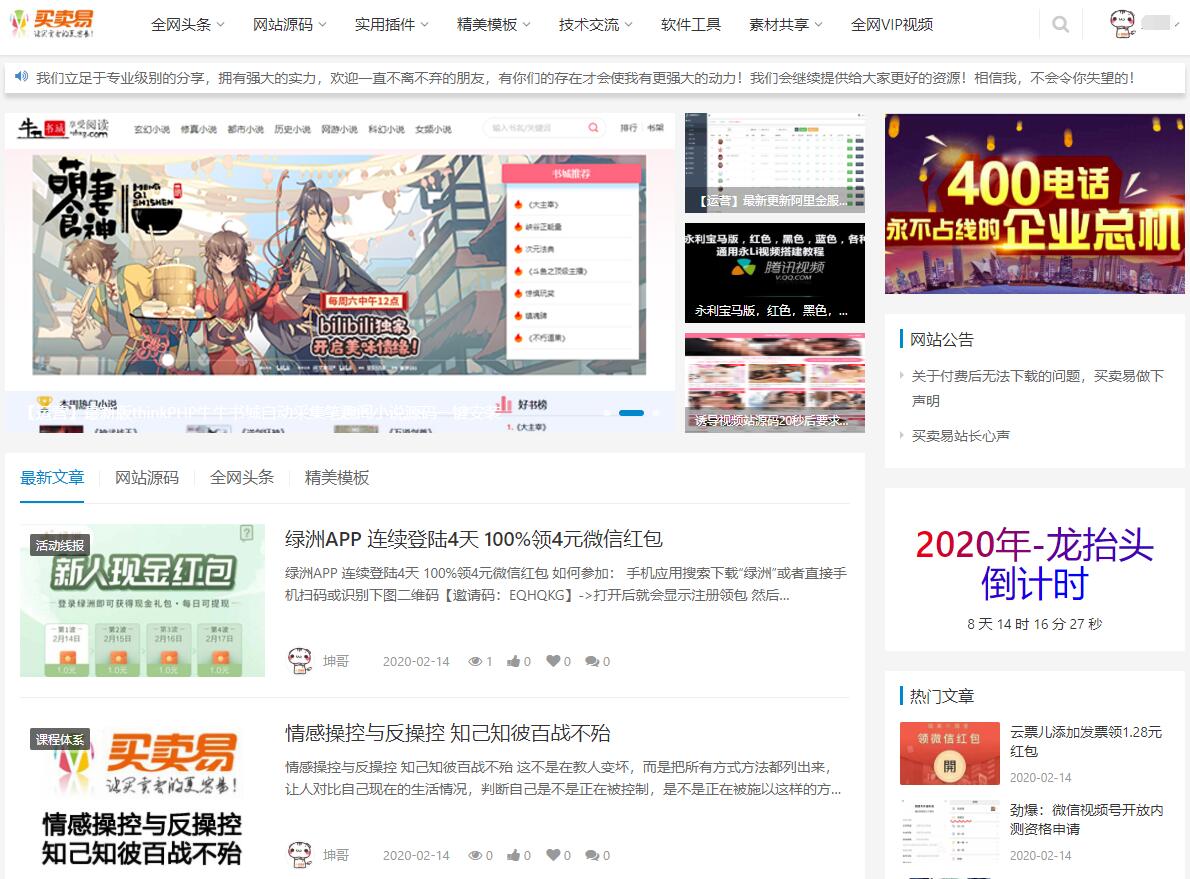Click 坤哥 avatar on 绿洲APP article

301,661
